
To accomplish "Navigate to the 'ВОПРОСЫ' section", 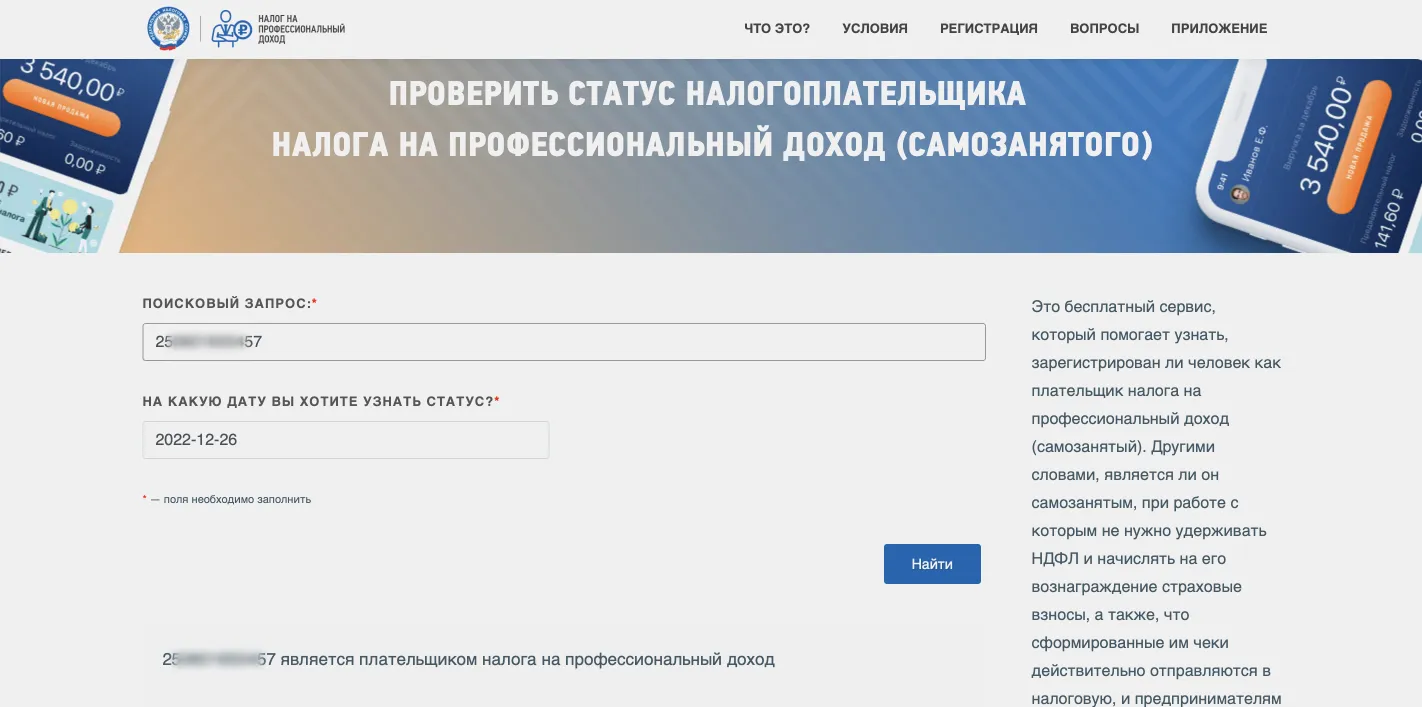I will point(1104,29).
